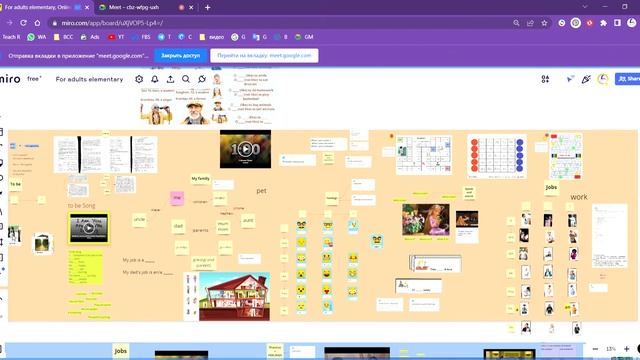This screenshot has height=360, width=640.
Task: Click the browser page zoom magnifier icon
Action: pyautogui.click(x=516, y=23)
